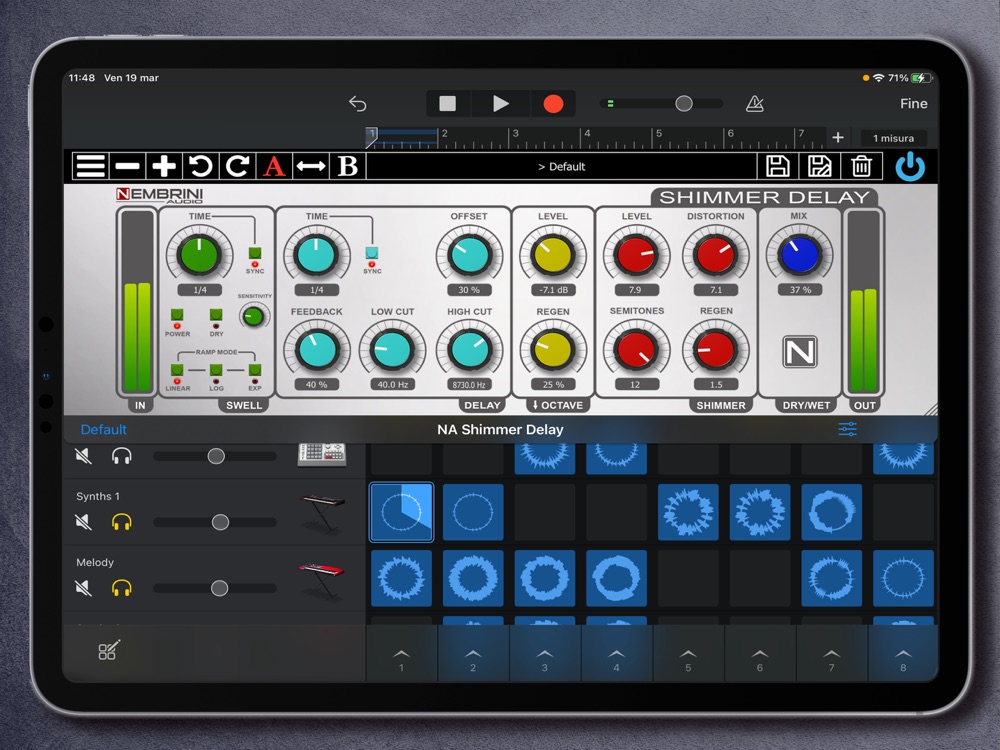Mute the Melody track

83,588
